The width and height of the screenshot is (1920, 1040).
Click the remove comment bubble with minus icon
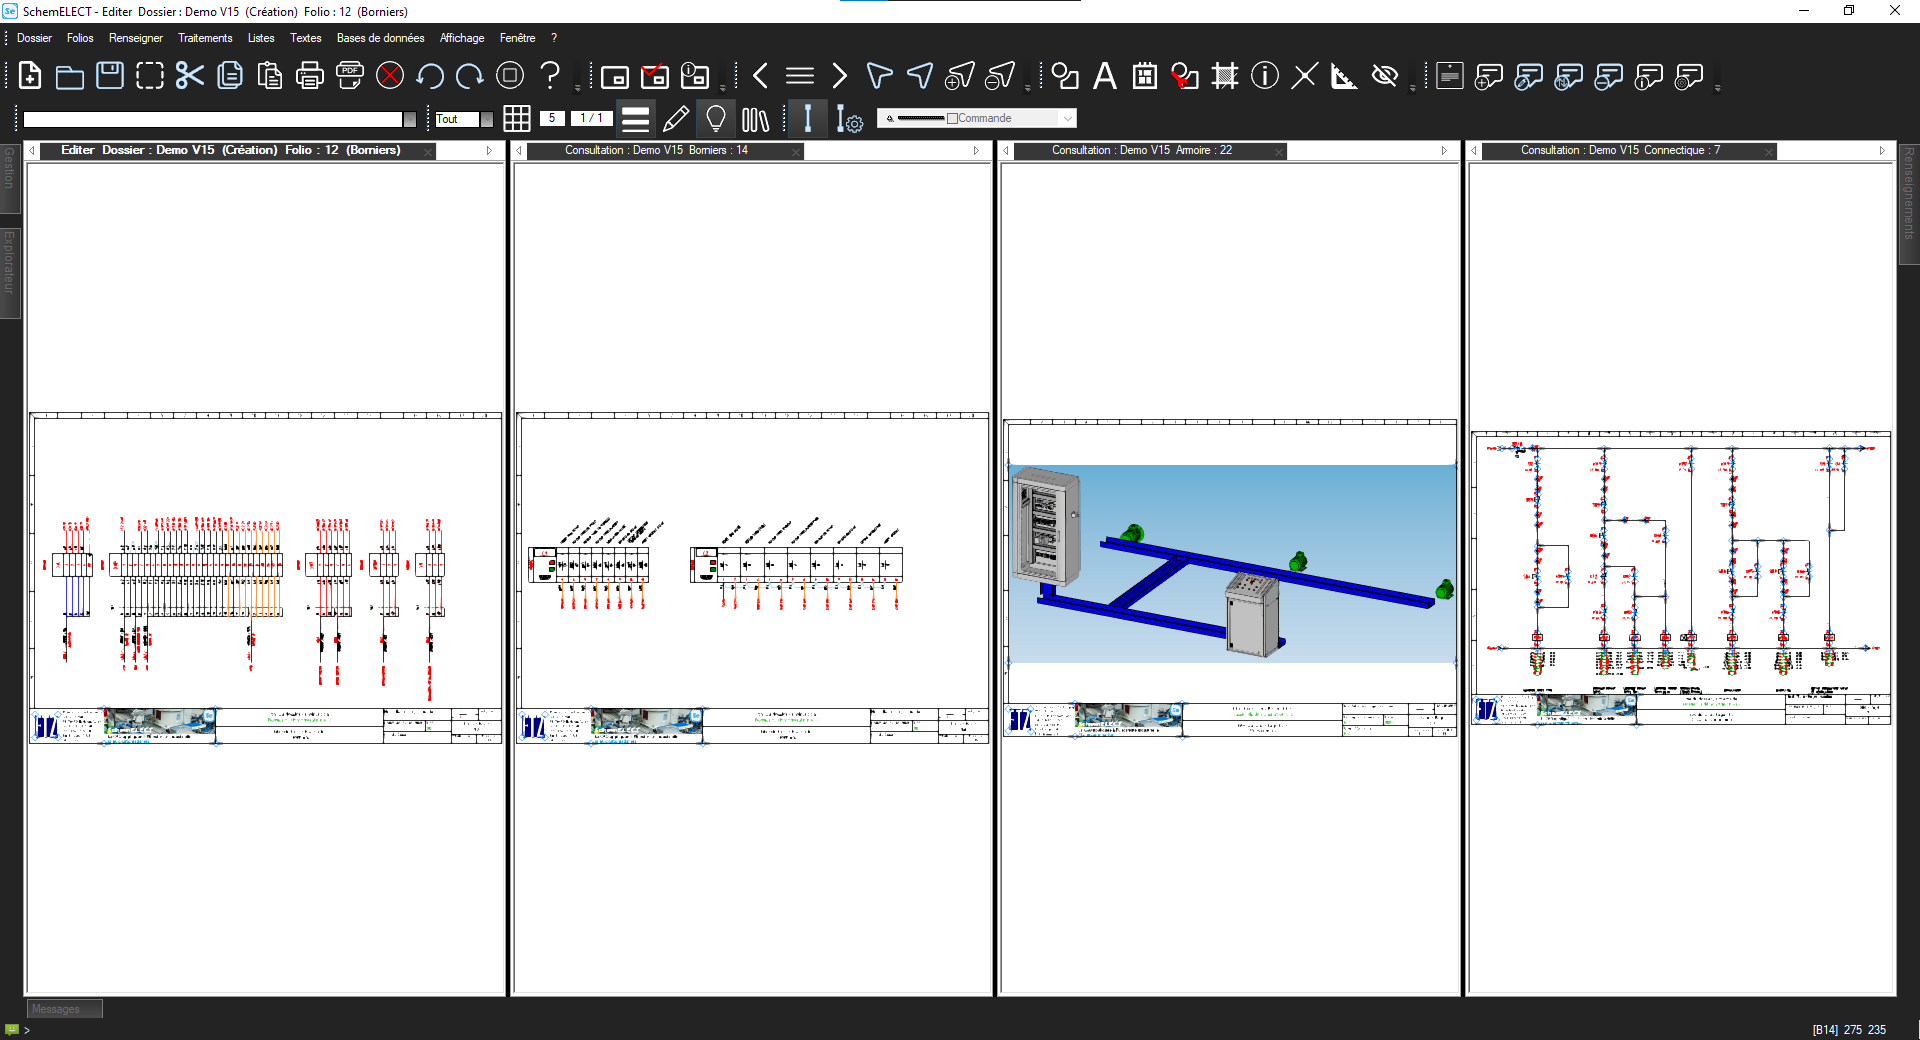coord(1609,76)
